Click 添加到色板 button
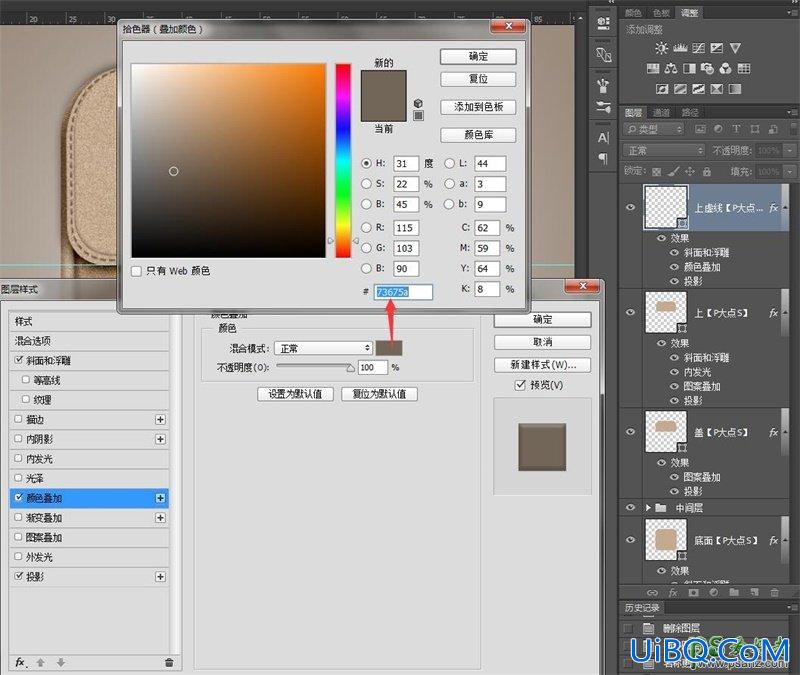 (x=478, y=107)
